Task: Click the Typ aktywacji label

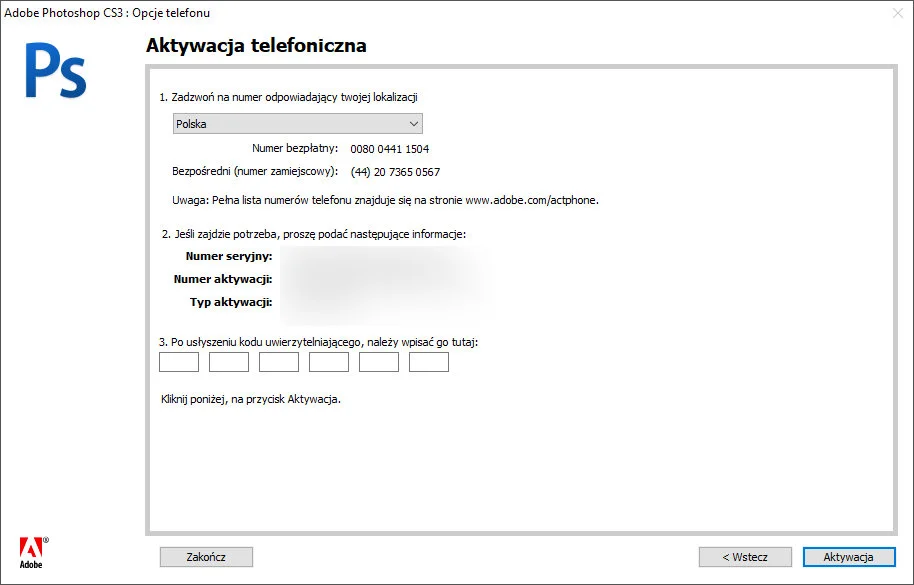Action: 231,302
